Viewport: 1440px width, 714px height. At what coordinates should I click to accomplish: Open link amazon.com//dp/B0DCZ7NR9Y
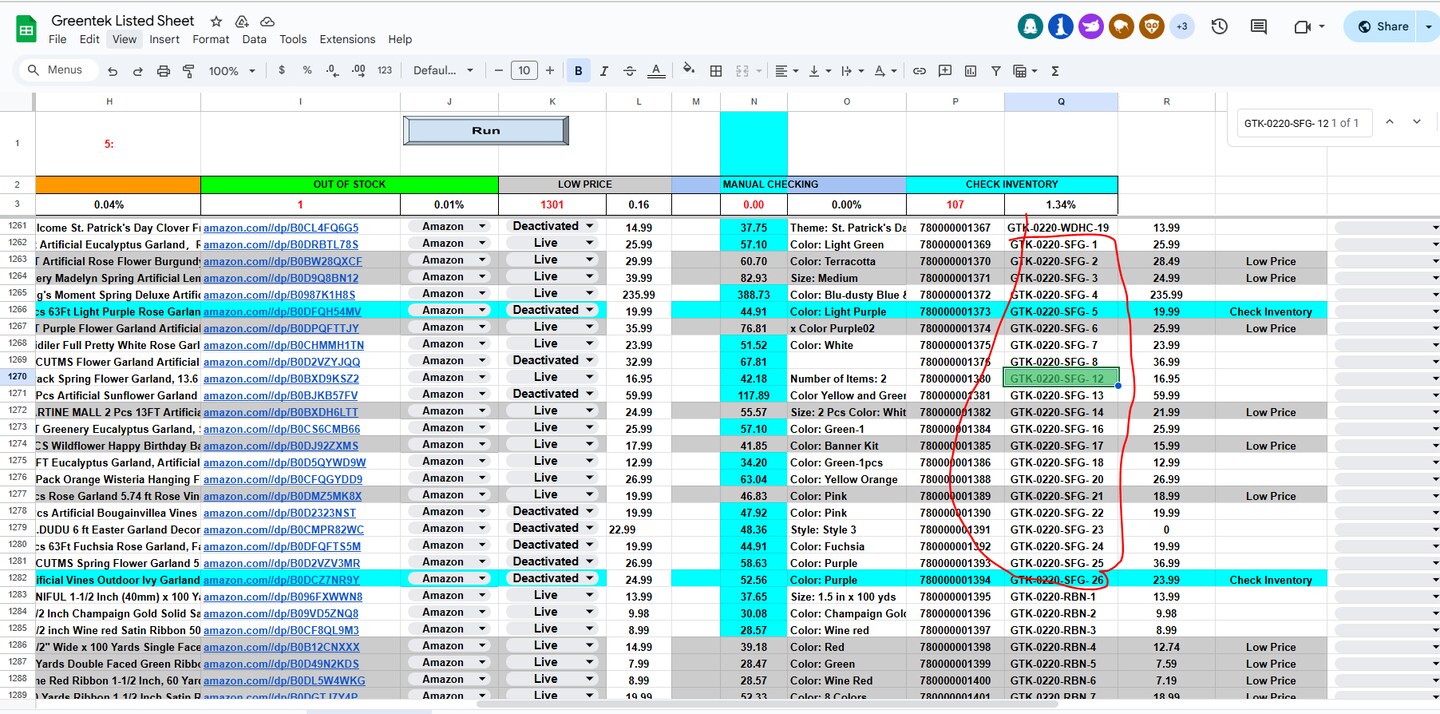pos(281,580)
